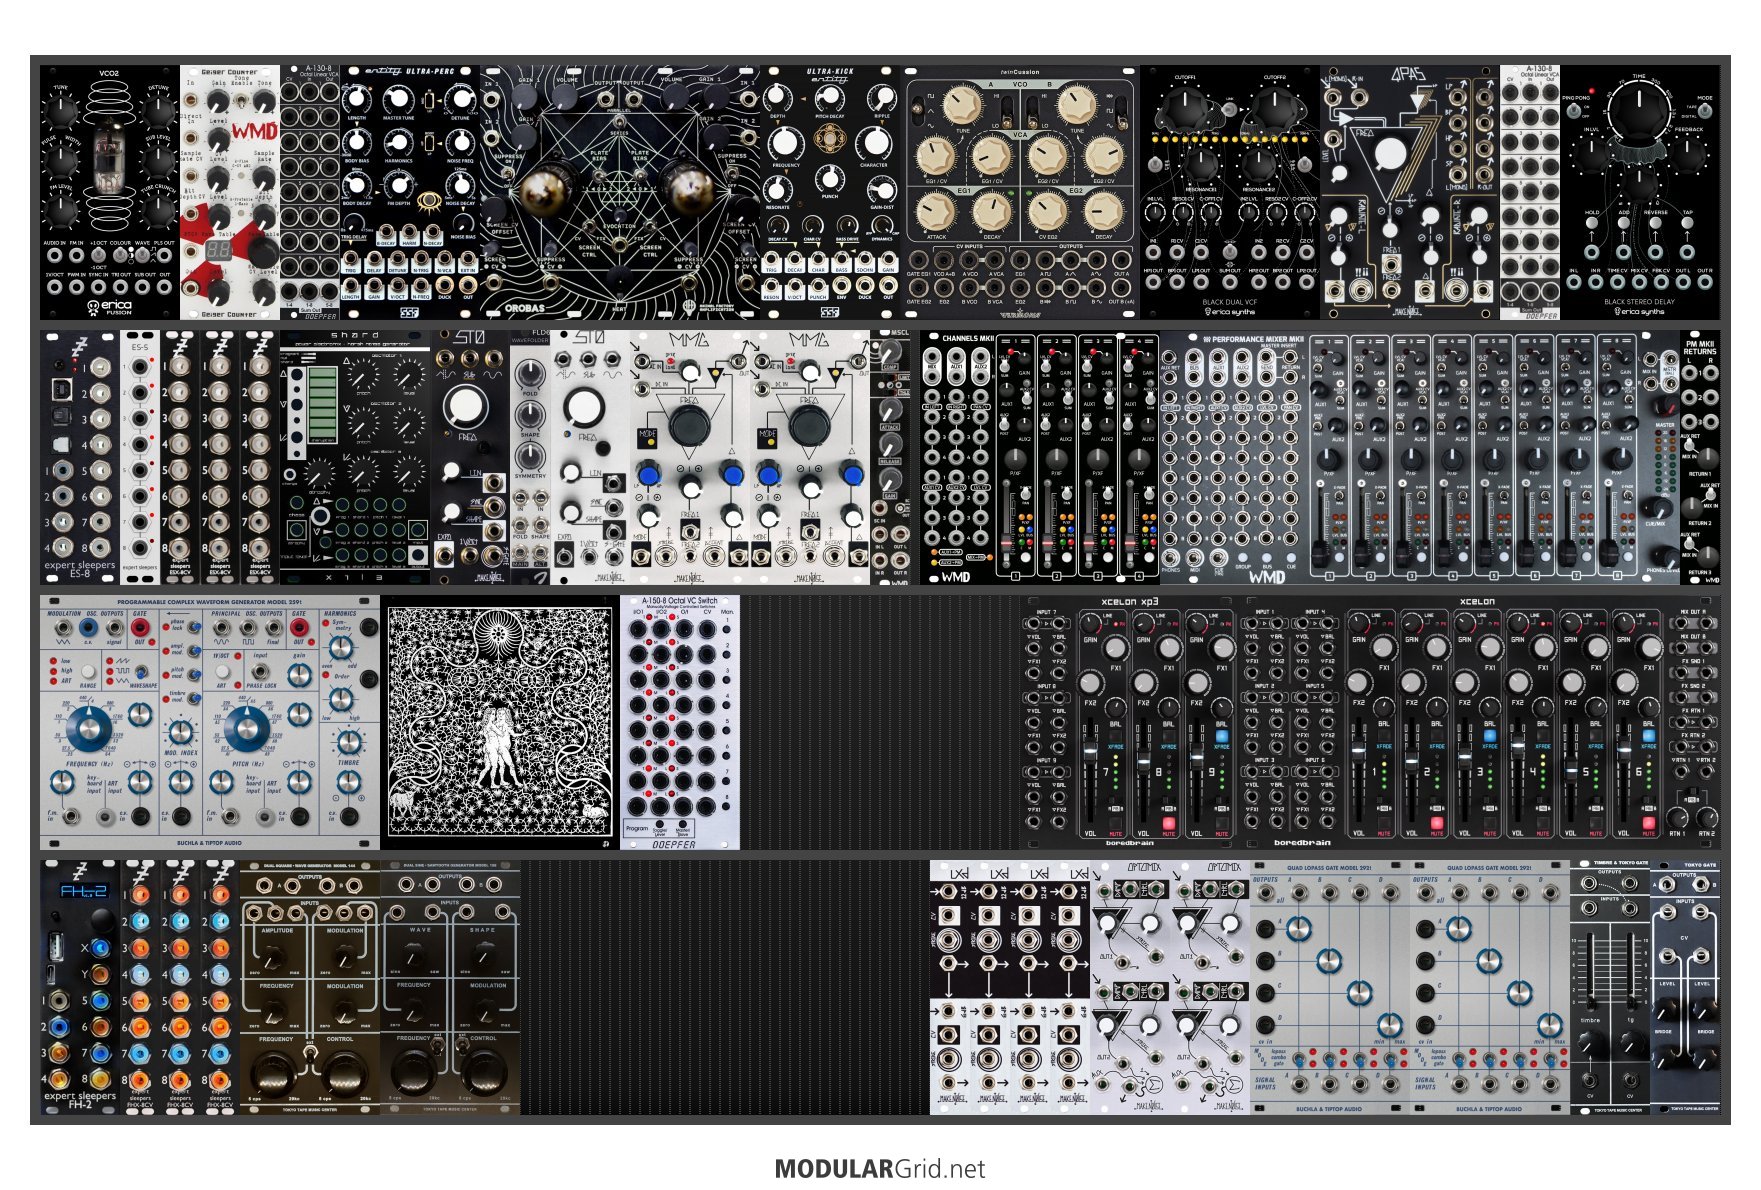Image resolution: width=1761 pixels, height=1190 pixels.
Task: Click the red digit display on Geiger Counter
Action: [220, 252]
